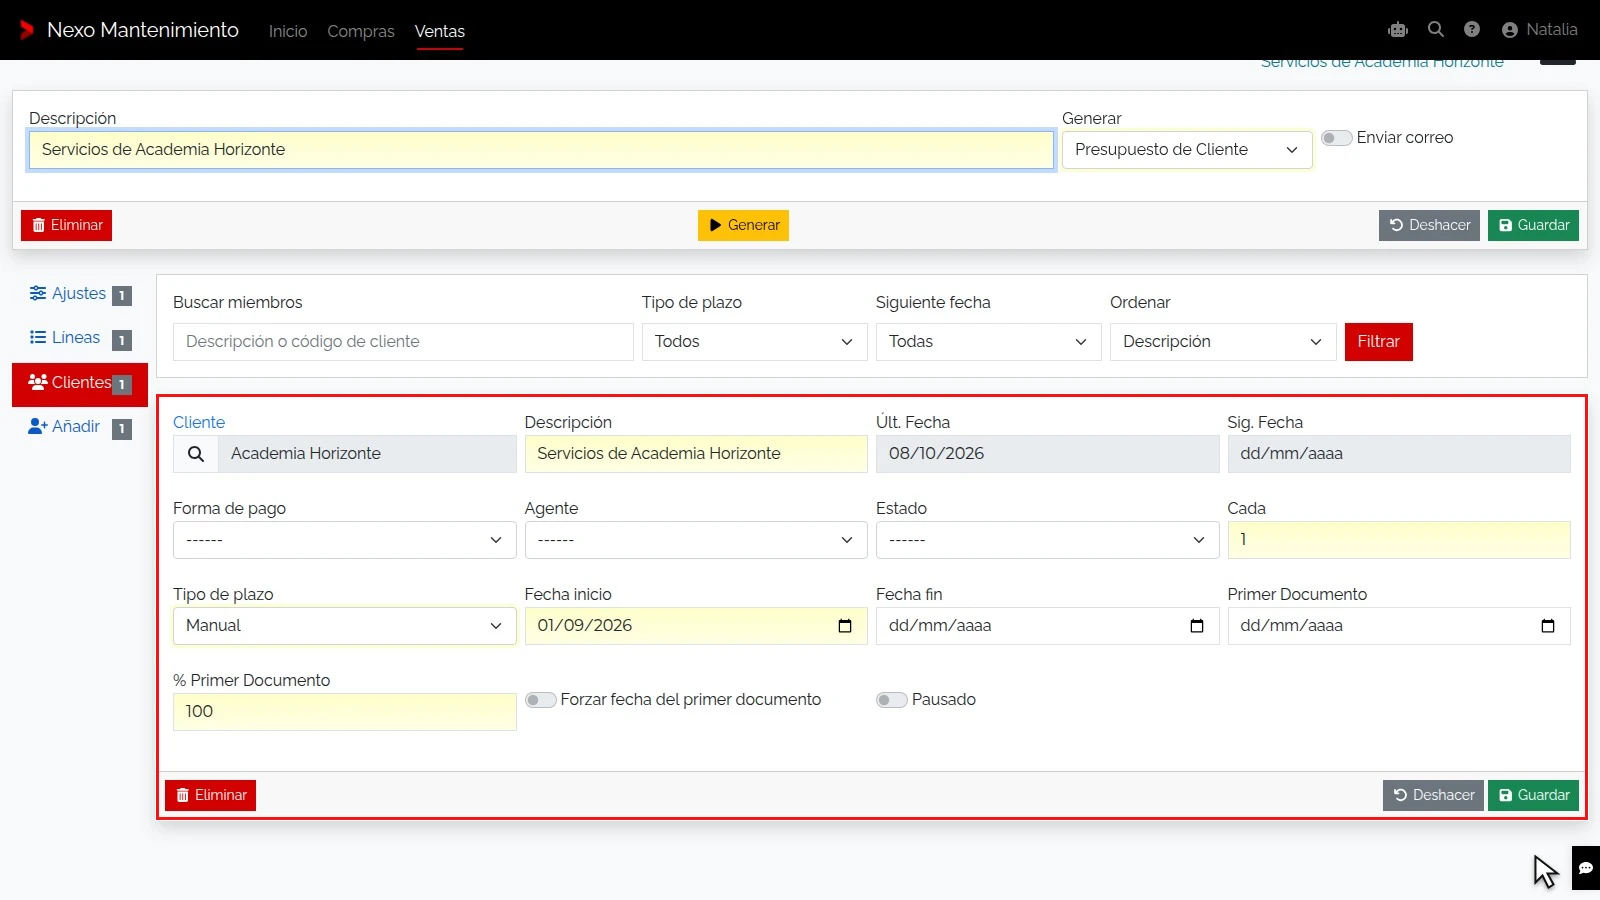Open the Generar document type dropdown
This screenshot has height=900, width=1600.
click(1187, 150)
